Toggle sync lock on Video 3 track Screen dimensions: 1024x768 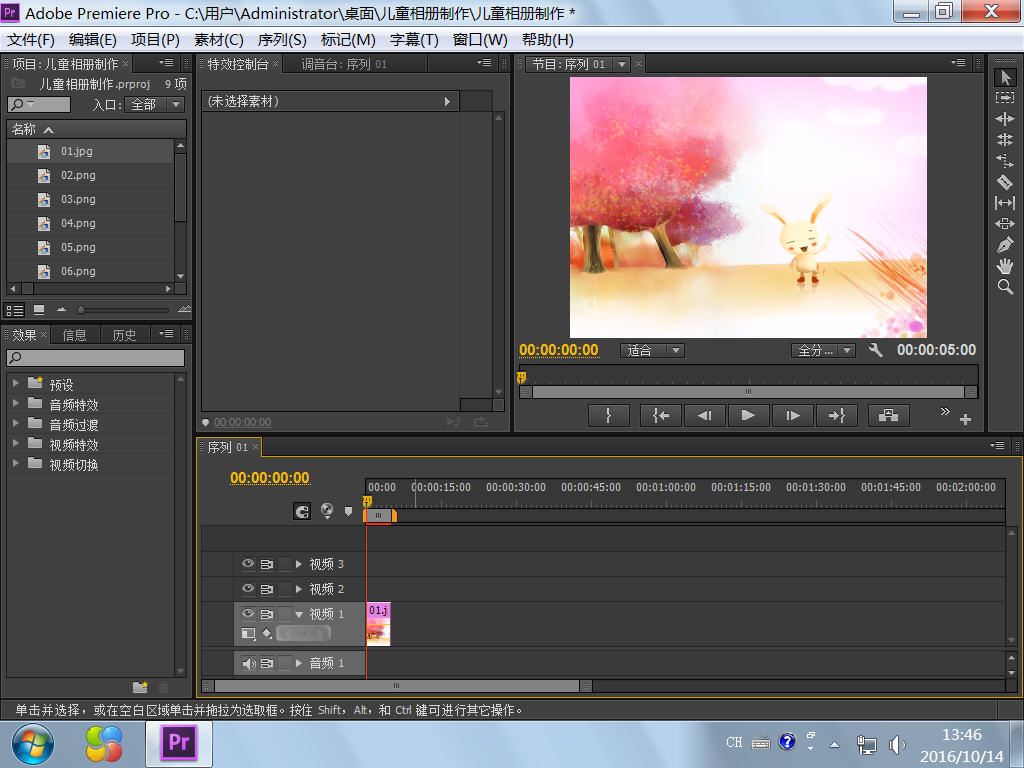(267, 564)
